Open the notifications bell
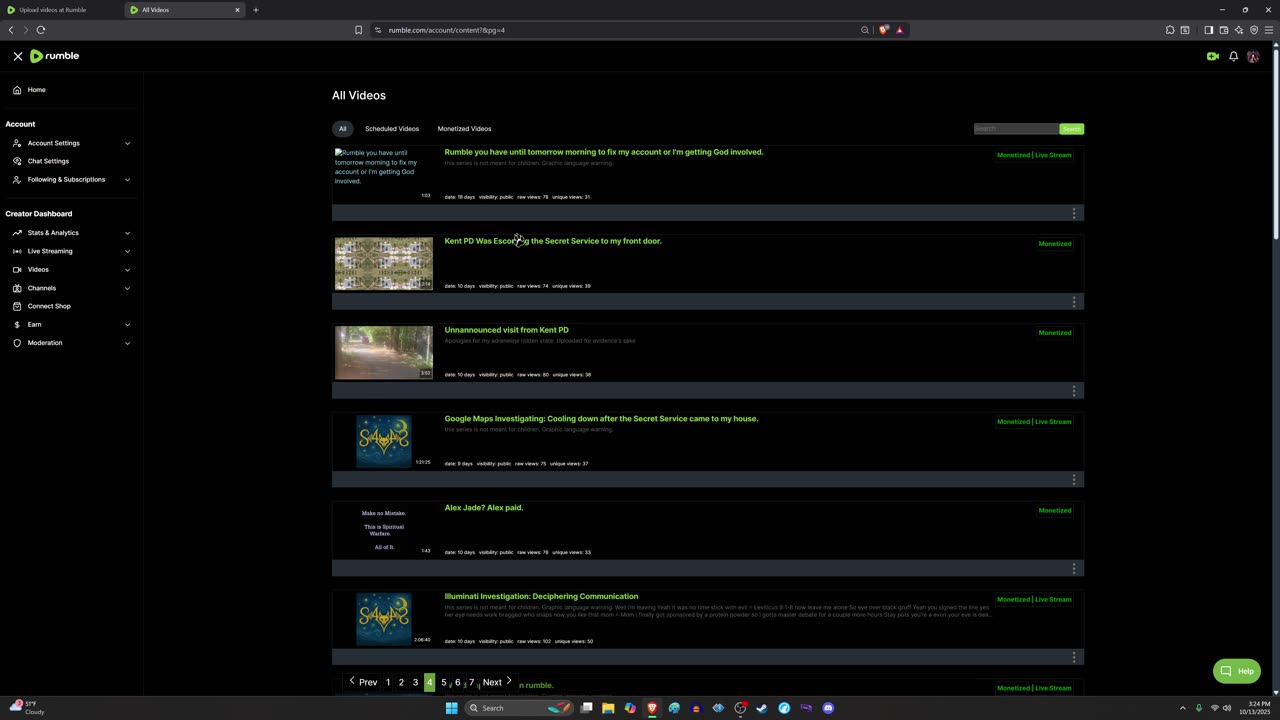Viewport: 1280px width, 720px height. click(1234, 56)
